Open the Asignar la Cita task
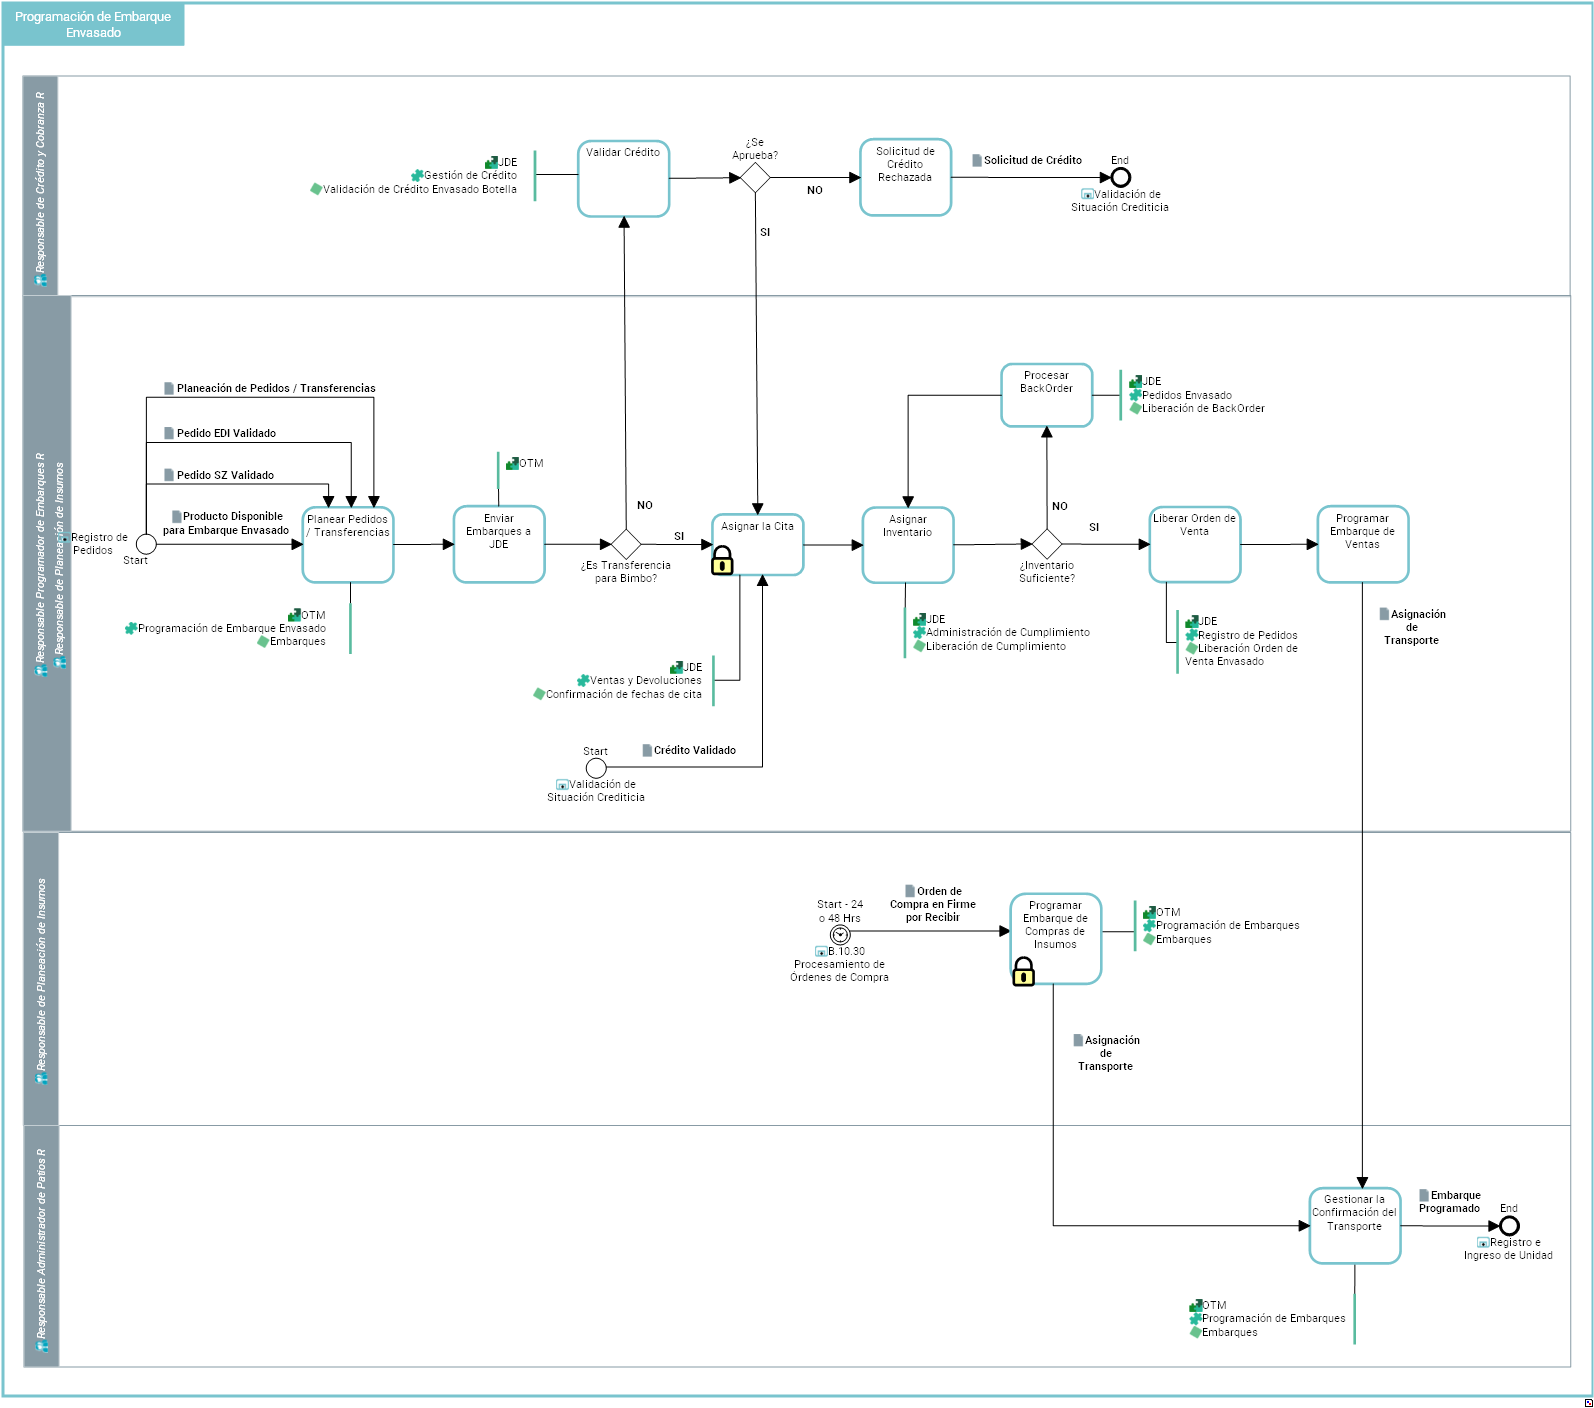This screenshot has height=1408, width=1594. click(x=757, y=544)
